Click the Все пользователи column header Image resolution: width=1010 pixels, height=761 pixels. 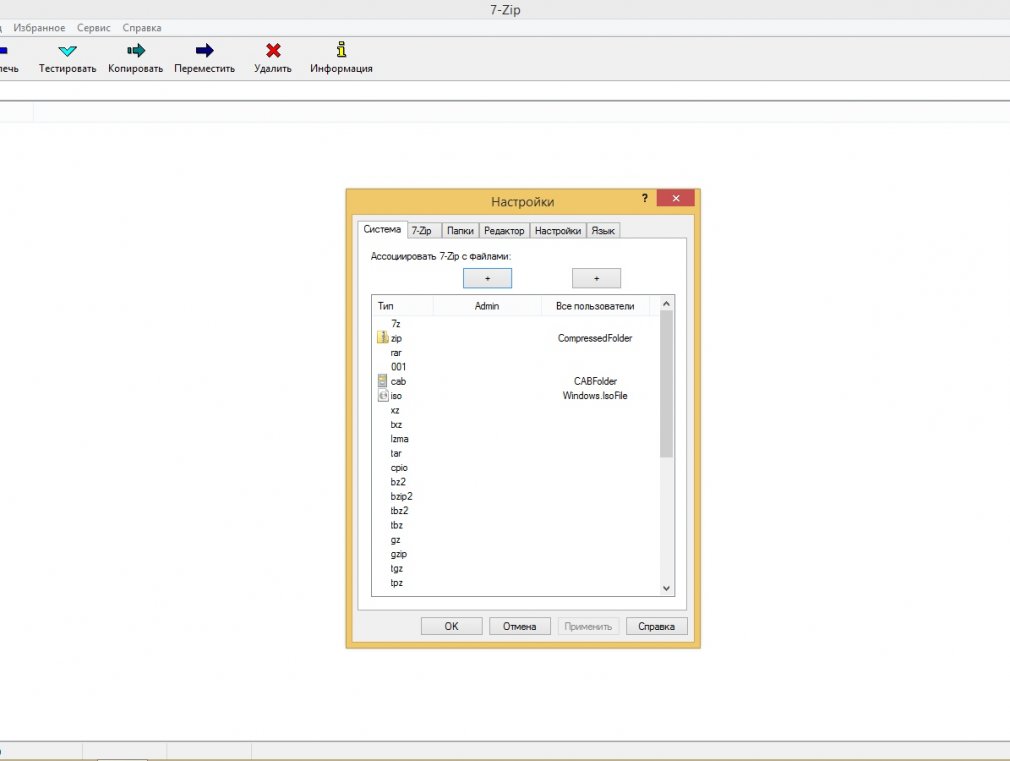point(595,306)
